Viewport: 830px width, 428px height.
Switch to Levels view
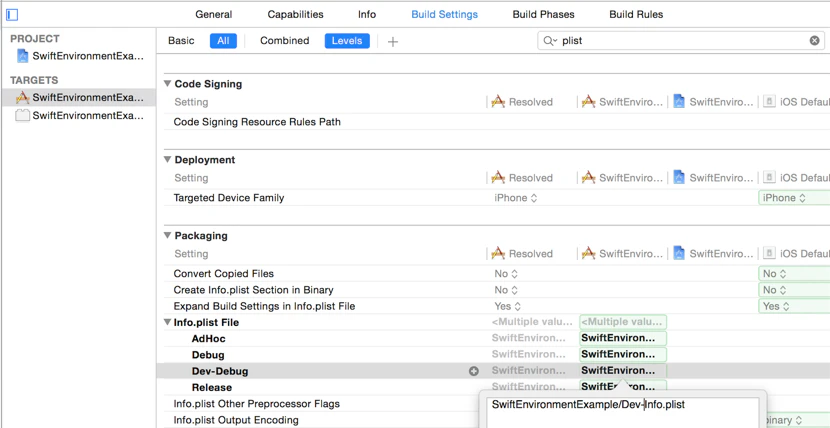pyautogui.click(x=347, y=41)
